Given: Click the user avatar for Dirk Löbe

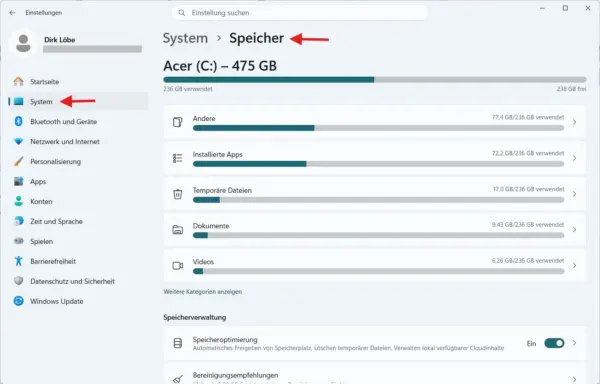Looking at the screenshot, I should pos(23,43).
